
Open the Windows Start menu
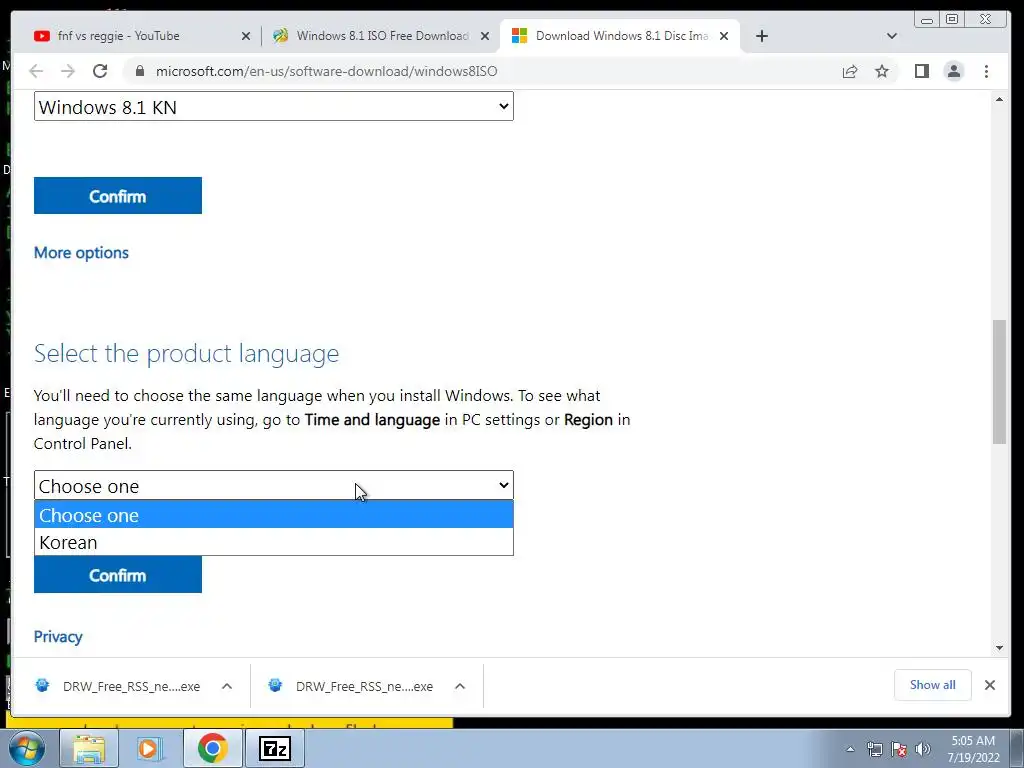coord(27,748)
